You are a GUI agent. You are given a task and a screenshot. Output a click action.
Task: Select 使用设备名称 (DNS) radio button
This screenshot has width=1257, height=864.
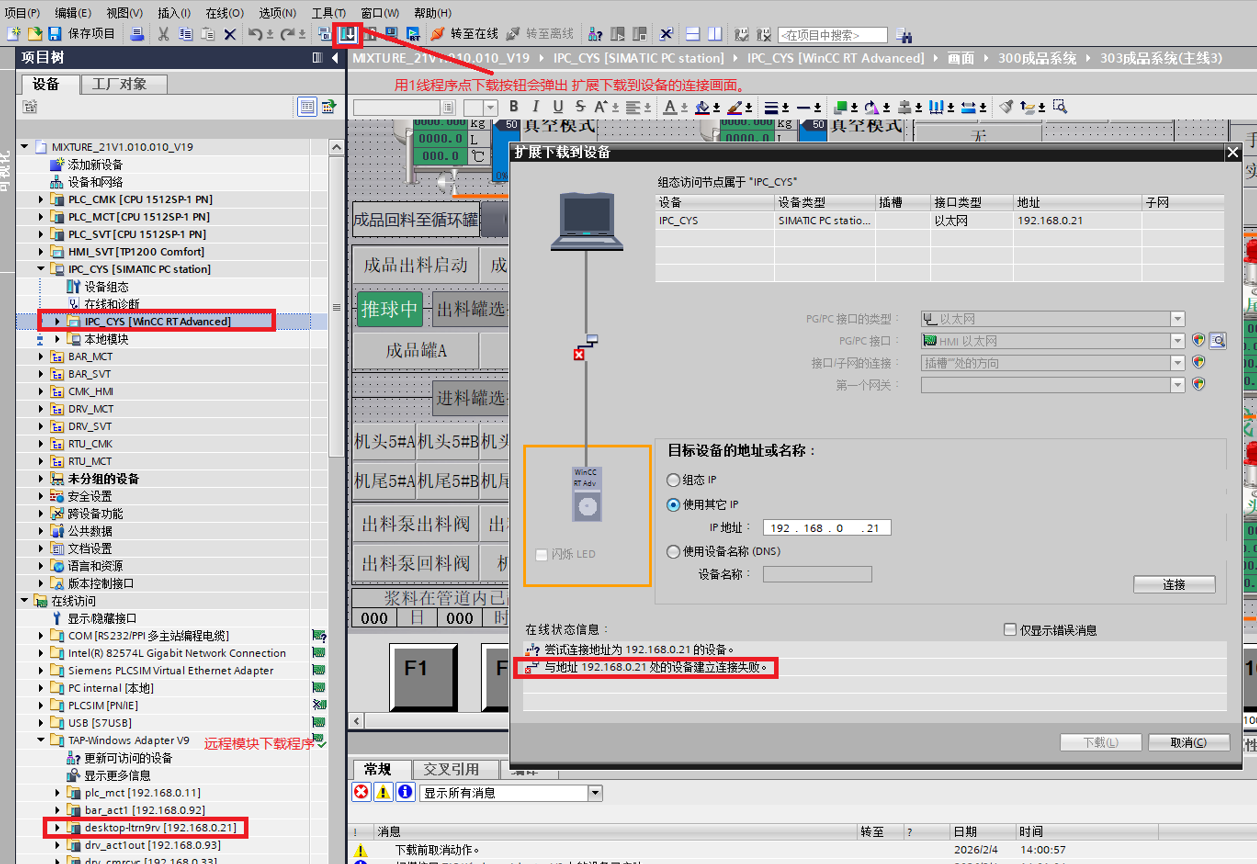673,551
